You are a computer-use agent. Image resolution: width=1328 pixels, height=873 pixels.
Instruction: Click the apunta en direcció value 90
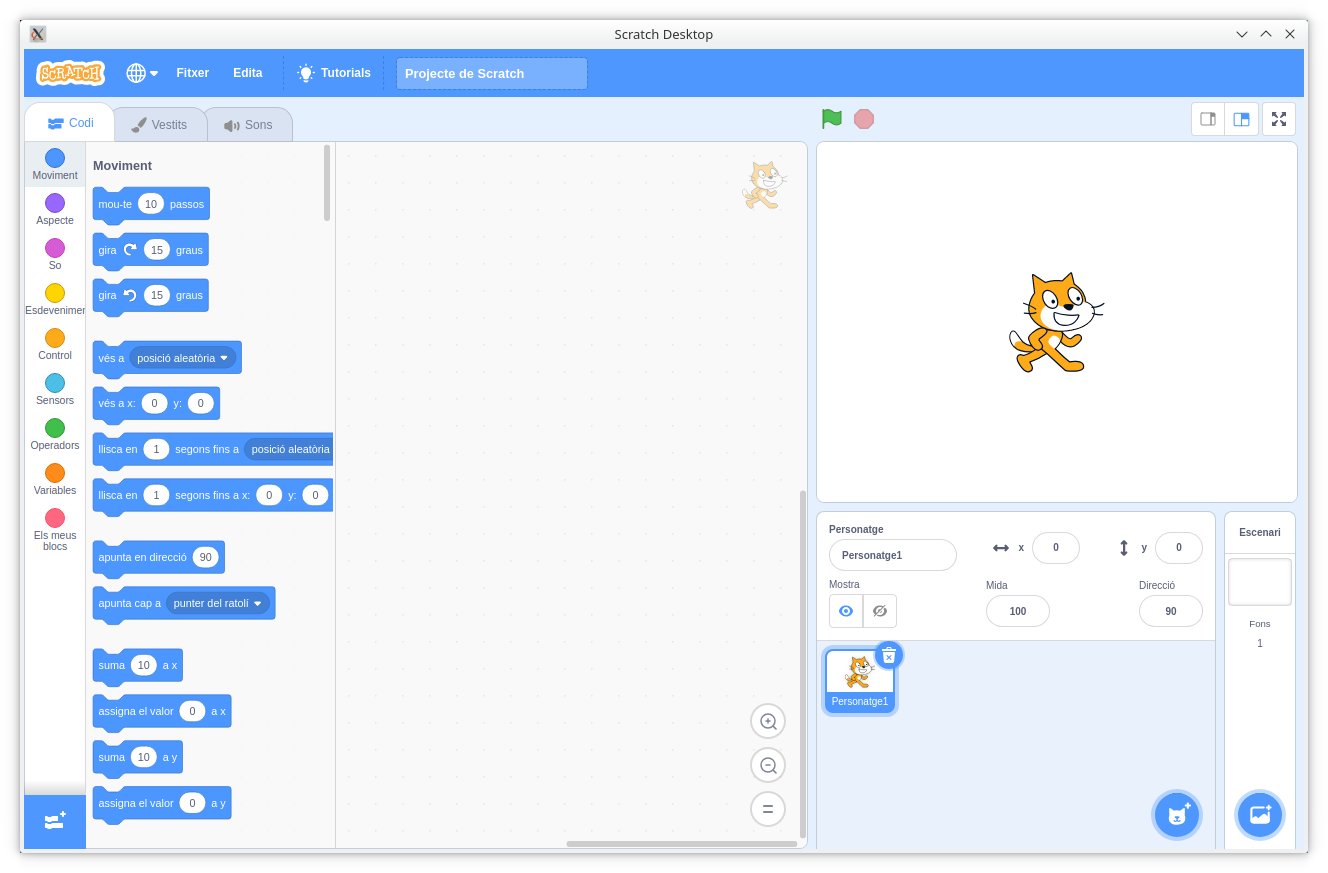pos(206,557)
